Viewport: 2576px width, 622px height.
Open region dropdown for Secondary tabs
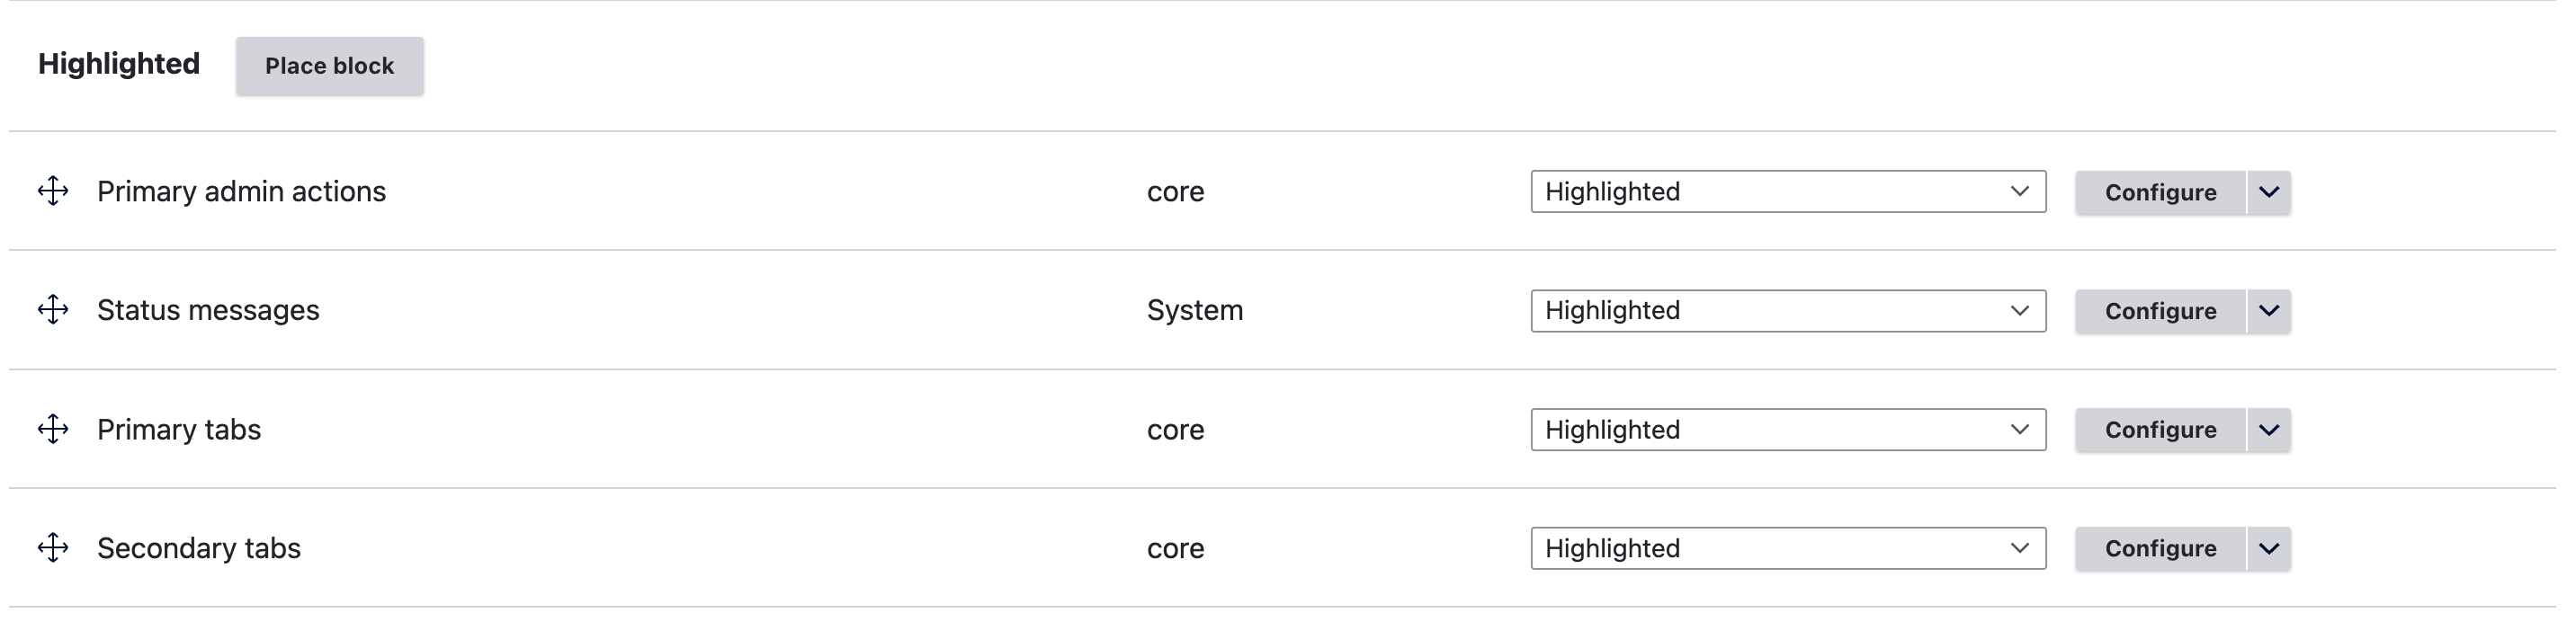tap(1787, 548)
